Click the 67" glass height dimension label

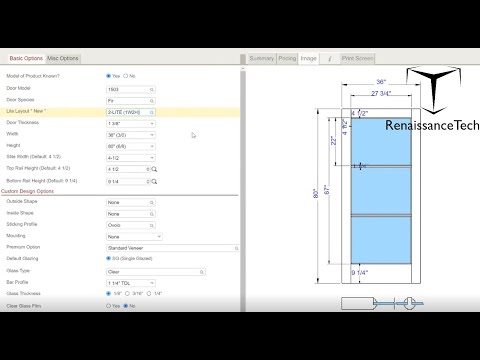point(327,190)
